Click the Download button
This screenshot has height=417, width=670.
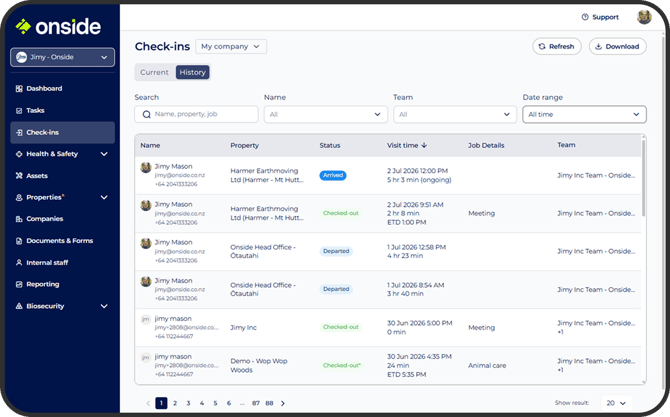pos(617,47)
